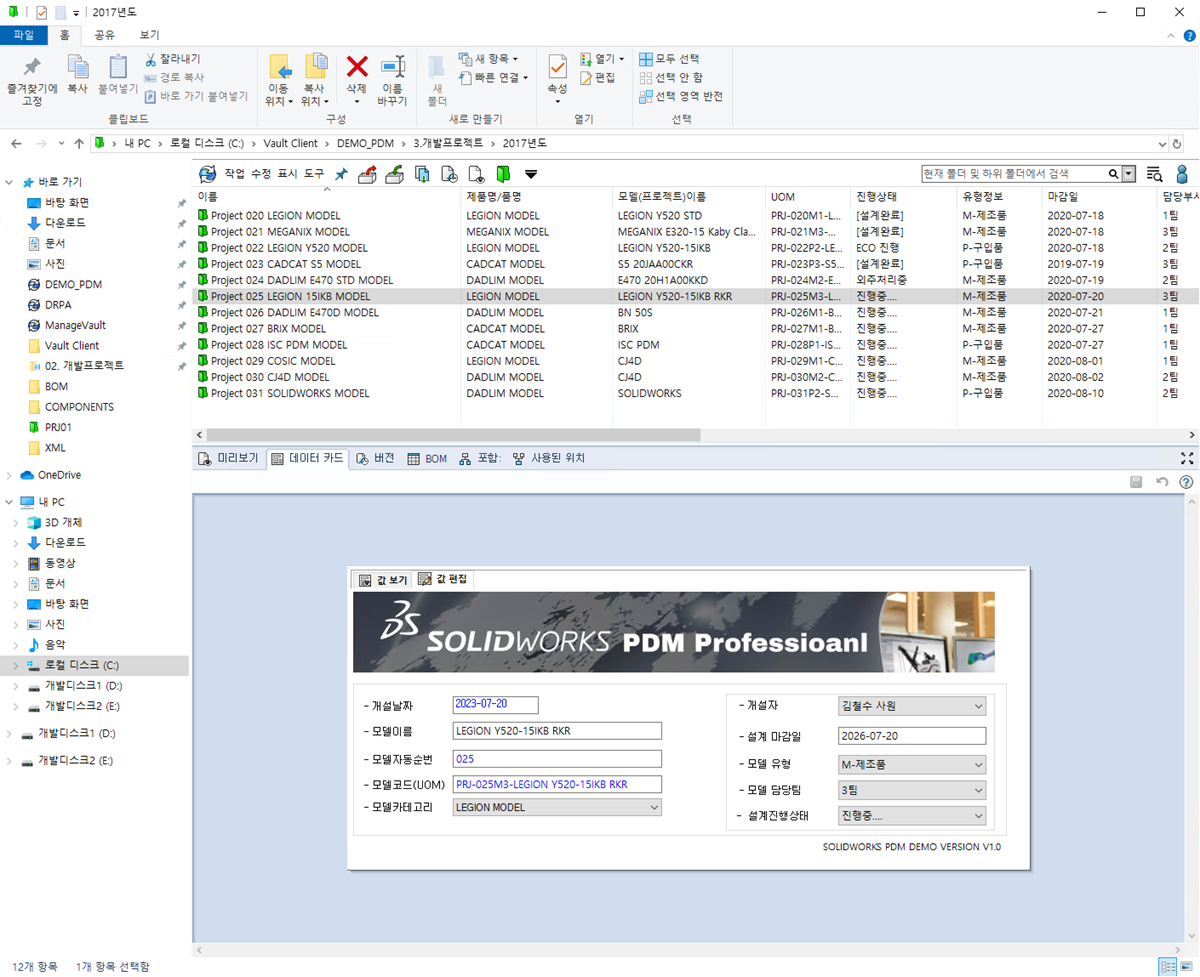Switch to the 미리보기 (Preview) tab
This screenshot has height=977, width=1200.
tap(229, 458)
